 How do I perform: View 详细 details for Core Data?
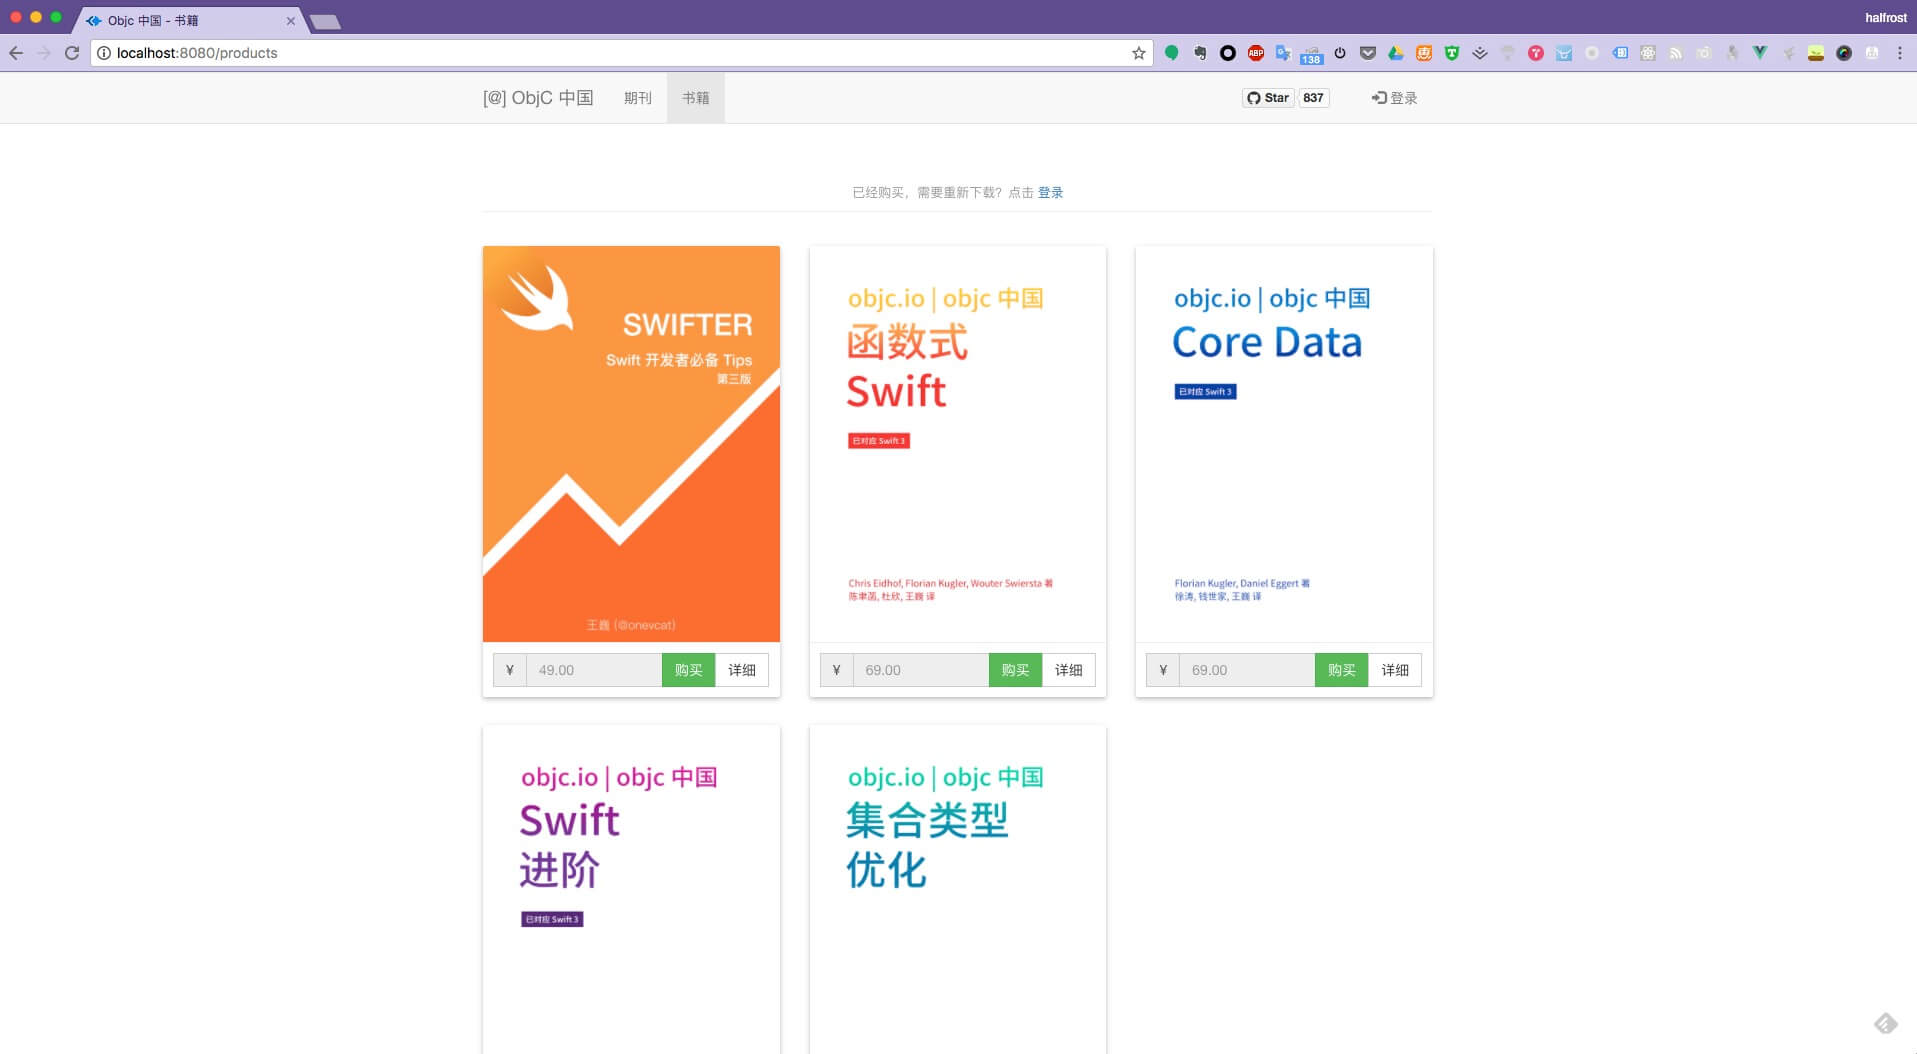(1395, 670)
